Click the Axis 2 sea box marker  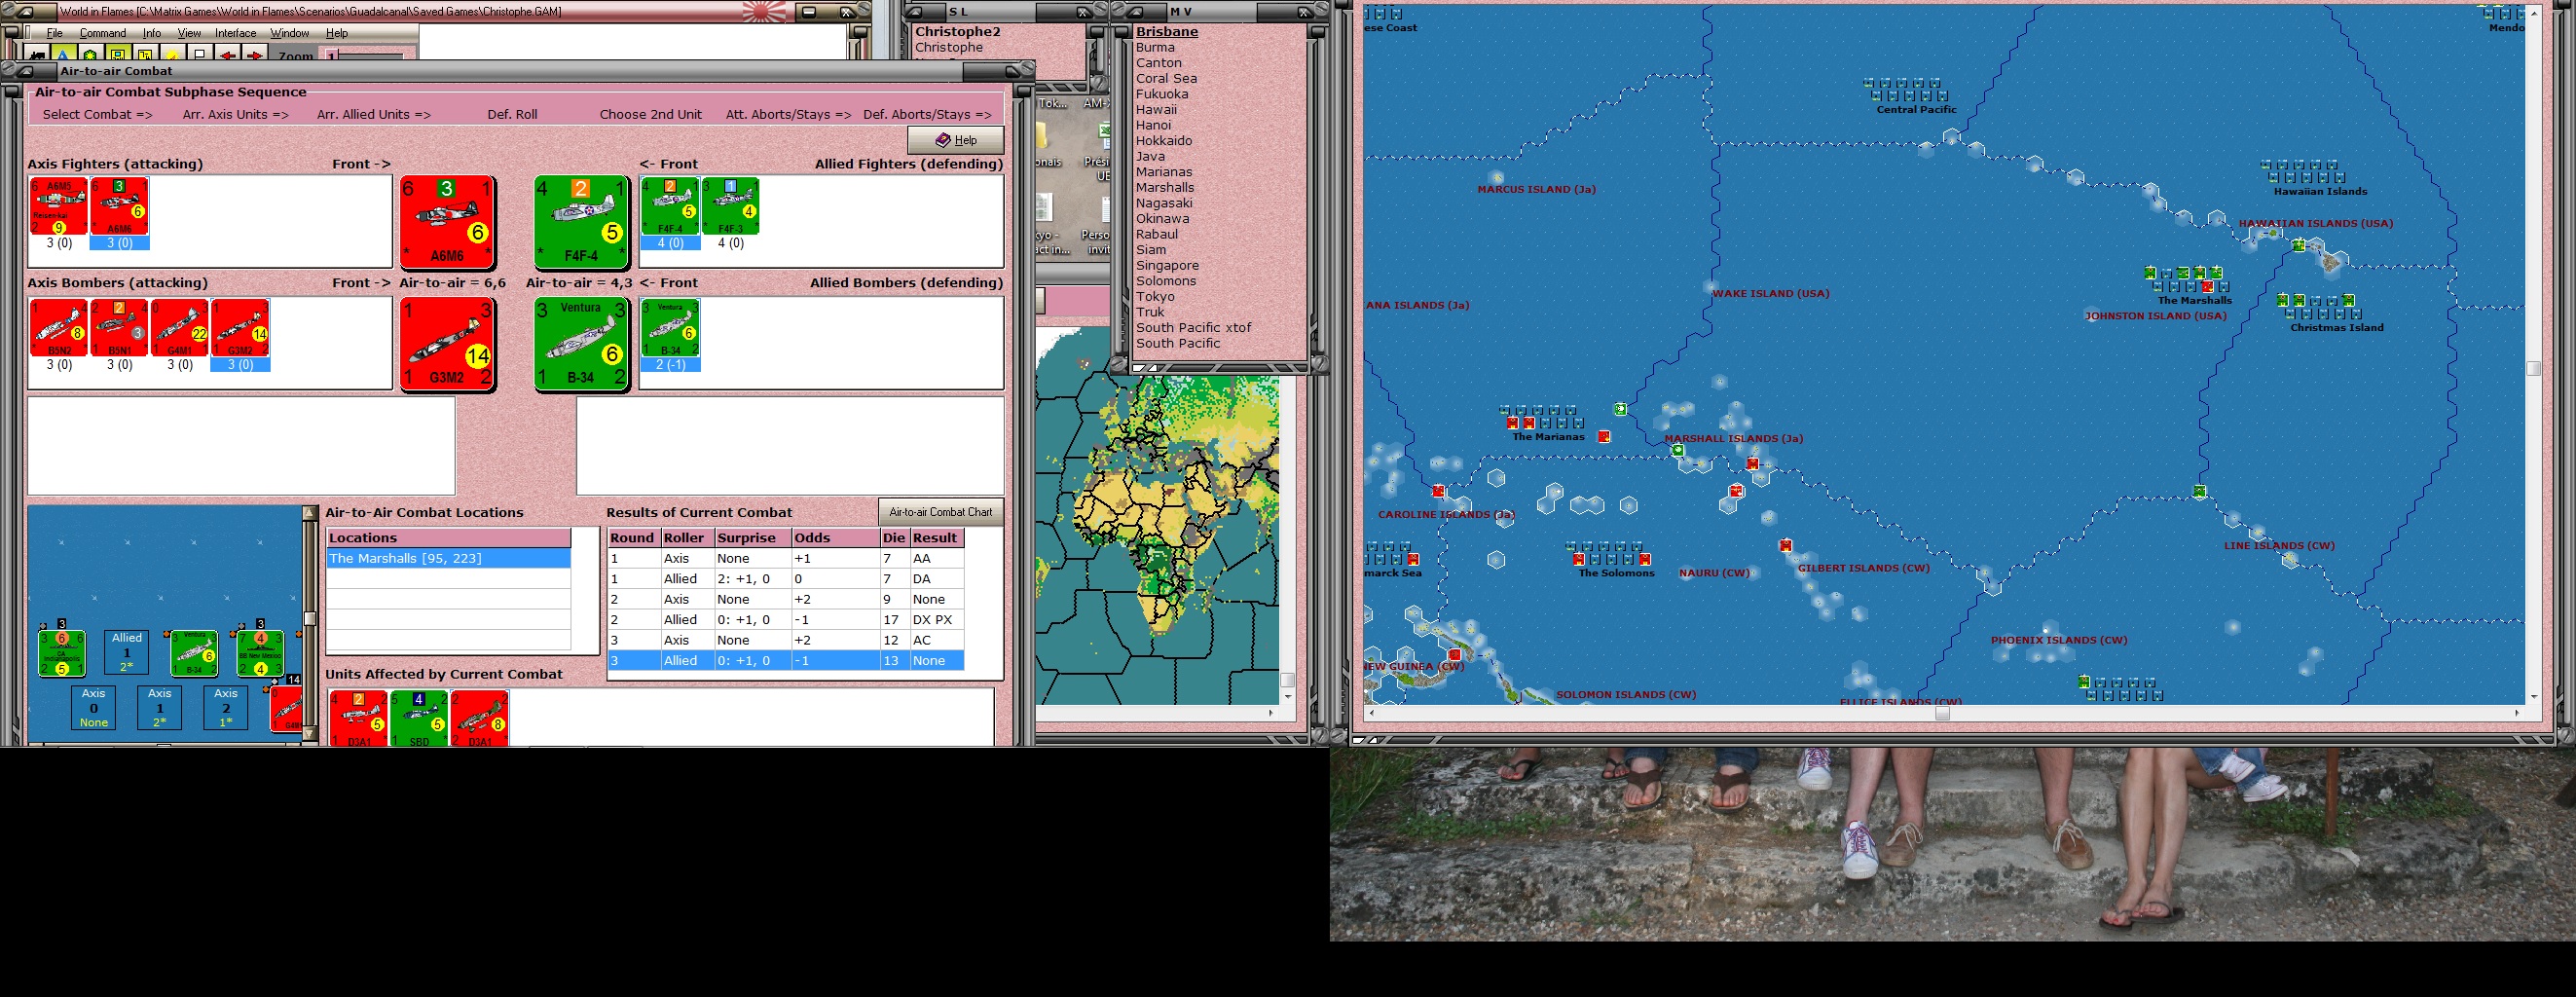(x=226, y=708)
